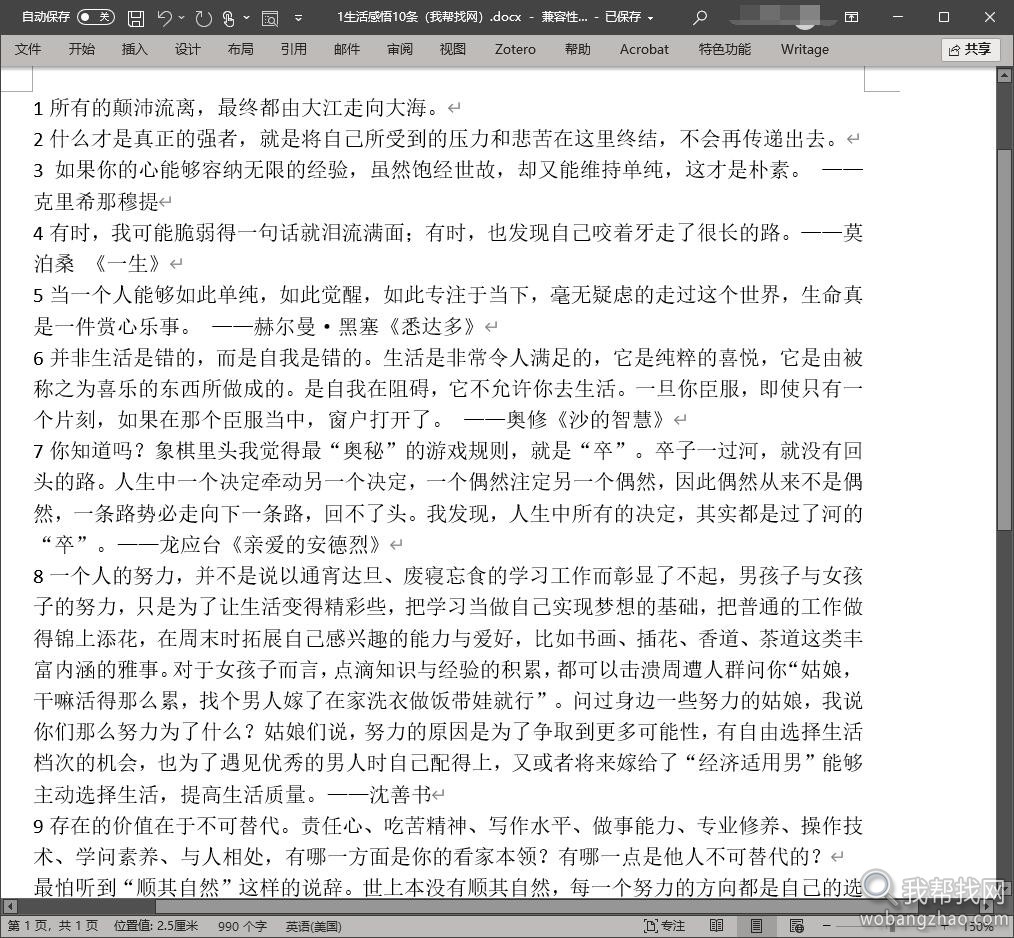Click the word 克里希那穆提 in paragraph 3
Screen dimensions: 1014x938
pos(96,201)
